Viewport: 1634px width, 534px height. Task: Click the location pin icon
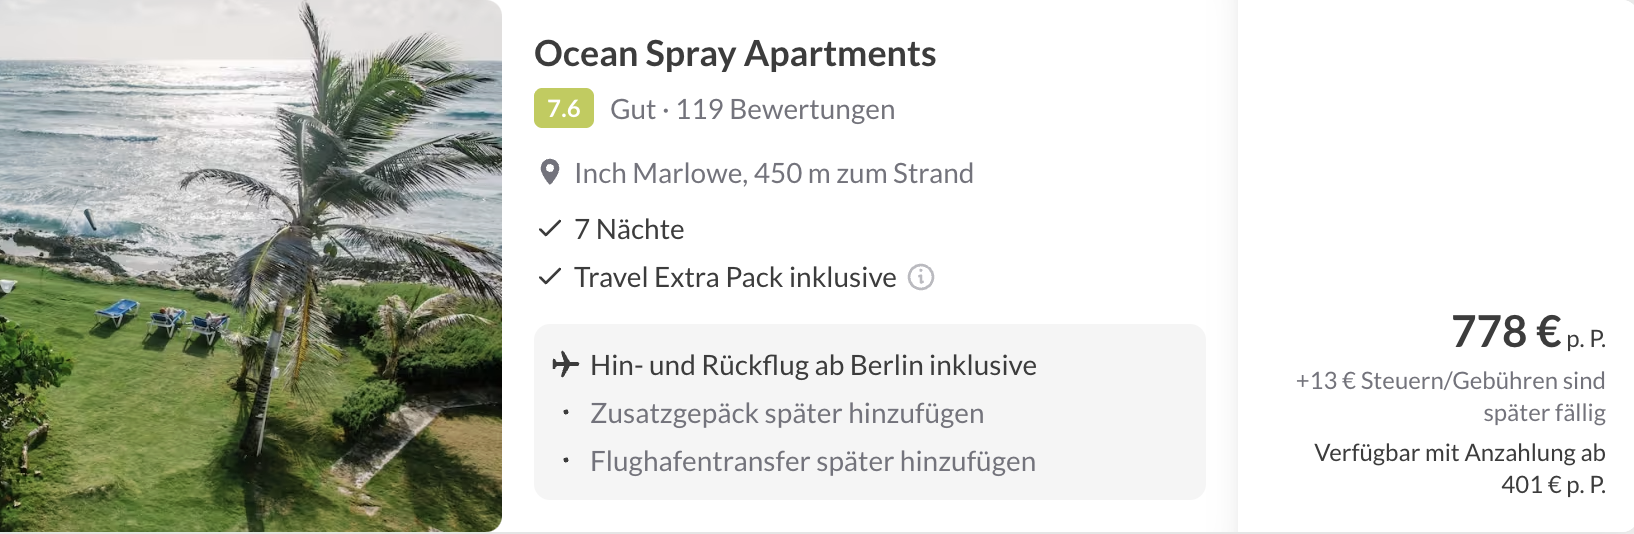coord(549,173)
